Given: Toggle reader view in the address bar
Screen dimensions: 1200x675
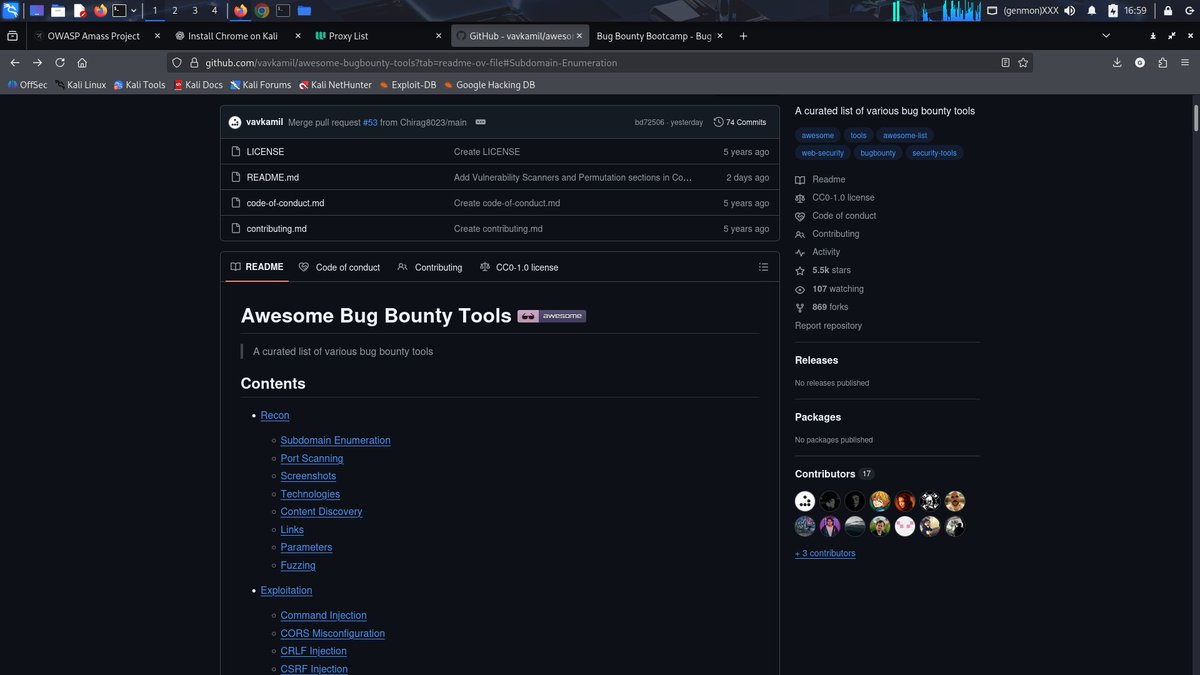Looking at the screenshot, I should (x=1005, y=62).
